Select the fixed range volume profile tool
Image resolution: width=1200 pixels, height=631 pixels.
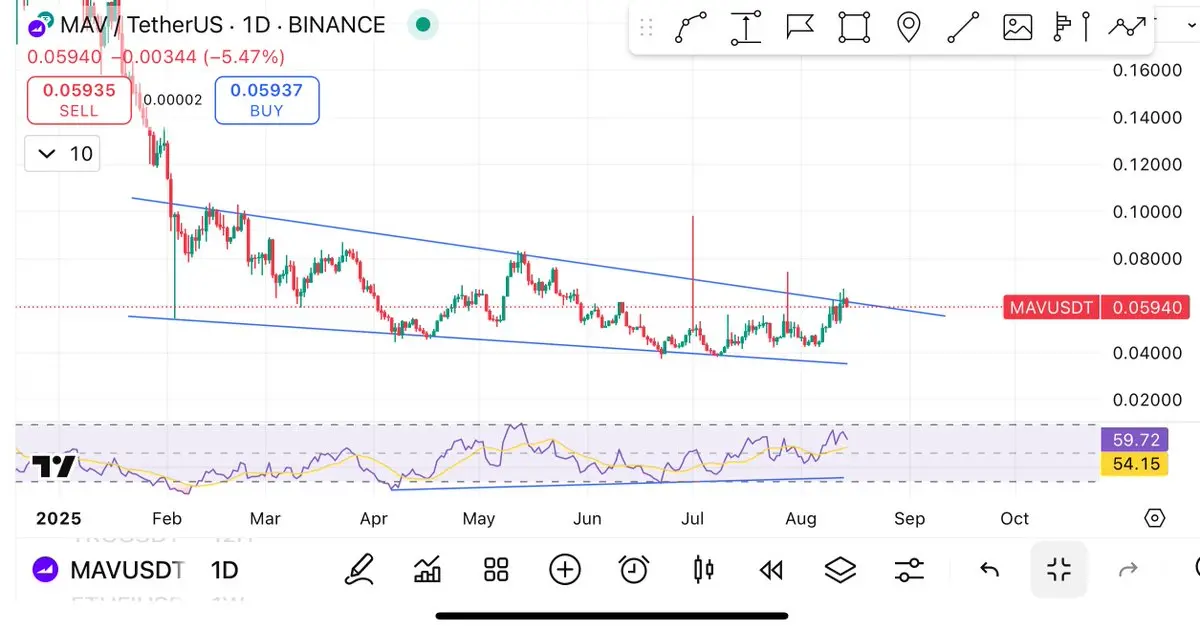(1071, 27)
